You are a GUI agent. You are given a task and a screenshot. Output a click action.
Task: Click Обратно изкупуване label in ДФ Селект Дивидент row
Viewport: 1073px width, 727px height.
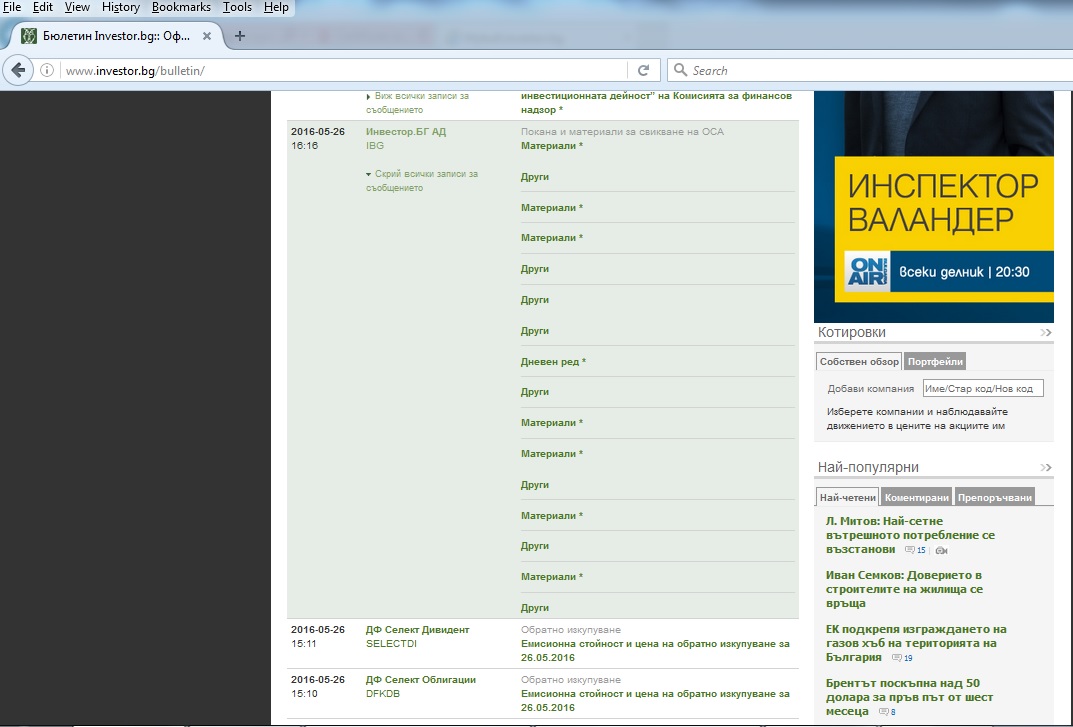click(571, 630)
